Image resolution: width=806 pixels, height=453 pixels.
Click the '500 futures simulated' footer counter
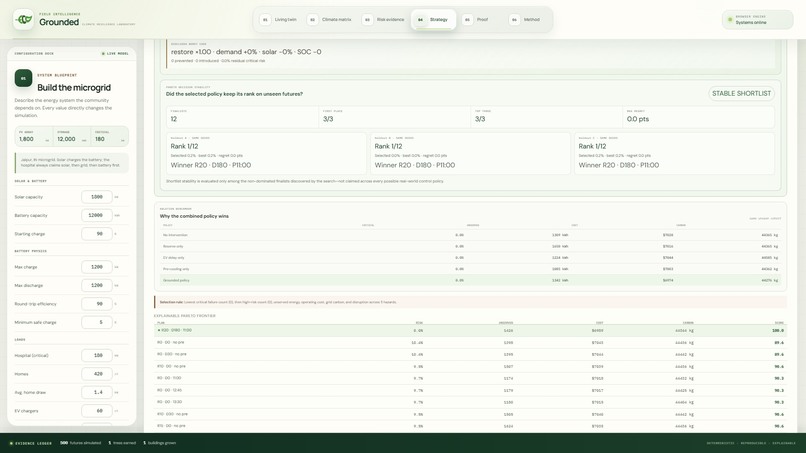pos(81,443)
